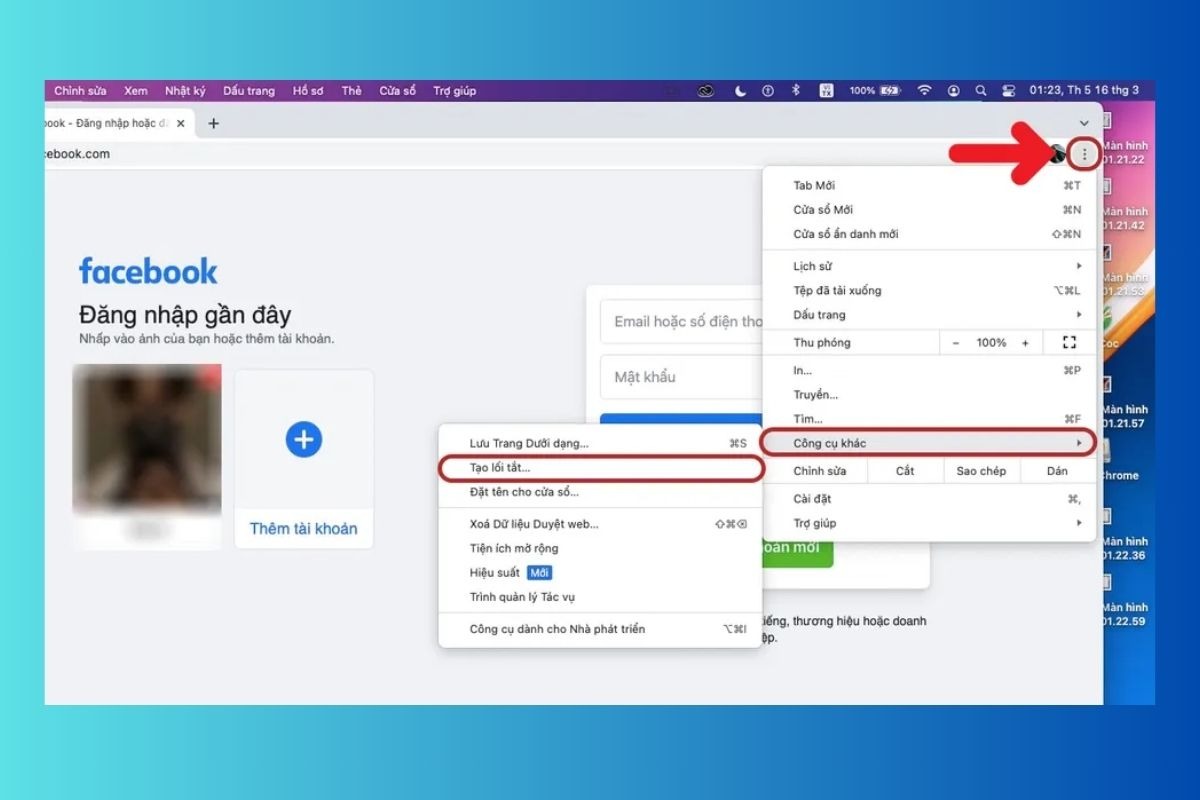Open the Dấu trang menu bar item
The height and width of the screenshot is (800, 1200).
coord(249,90)
